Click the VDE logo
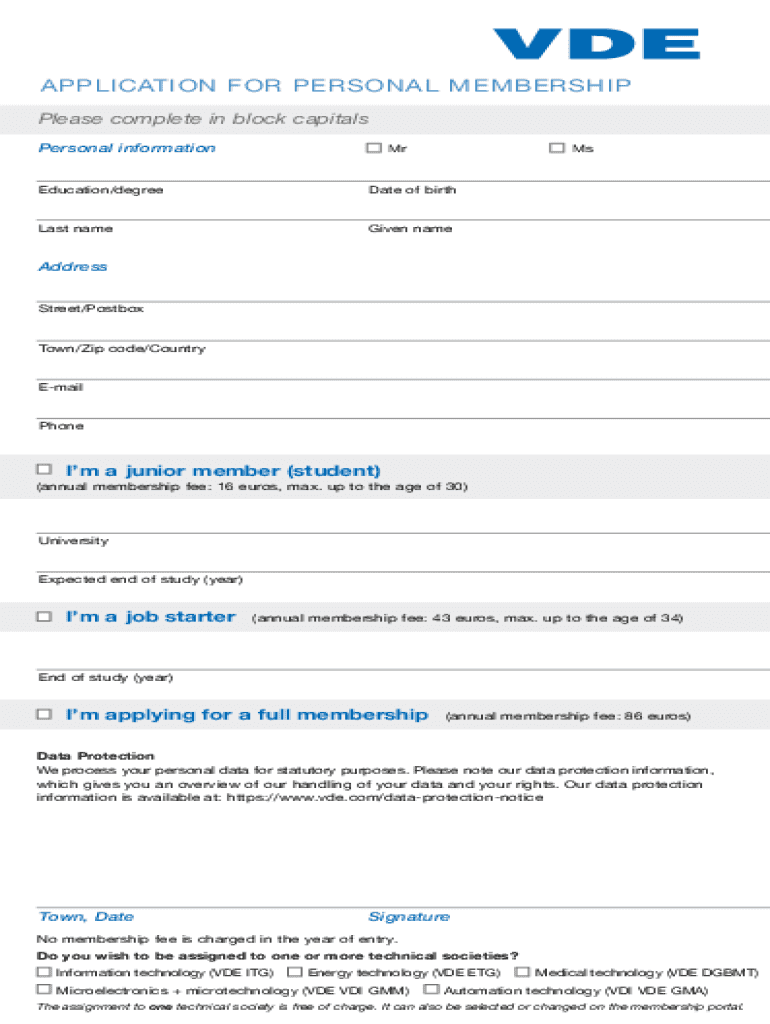Image resolution: width=770 pixels, height=1024 pixels. pos(596,46)
